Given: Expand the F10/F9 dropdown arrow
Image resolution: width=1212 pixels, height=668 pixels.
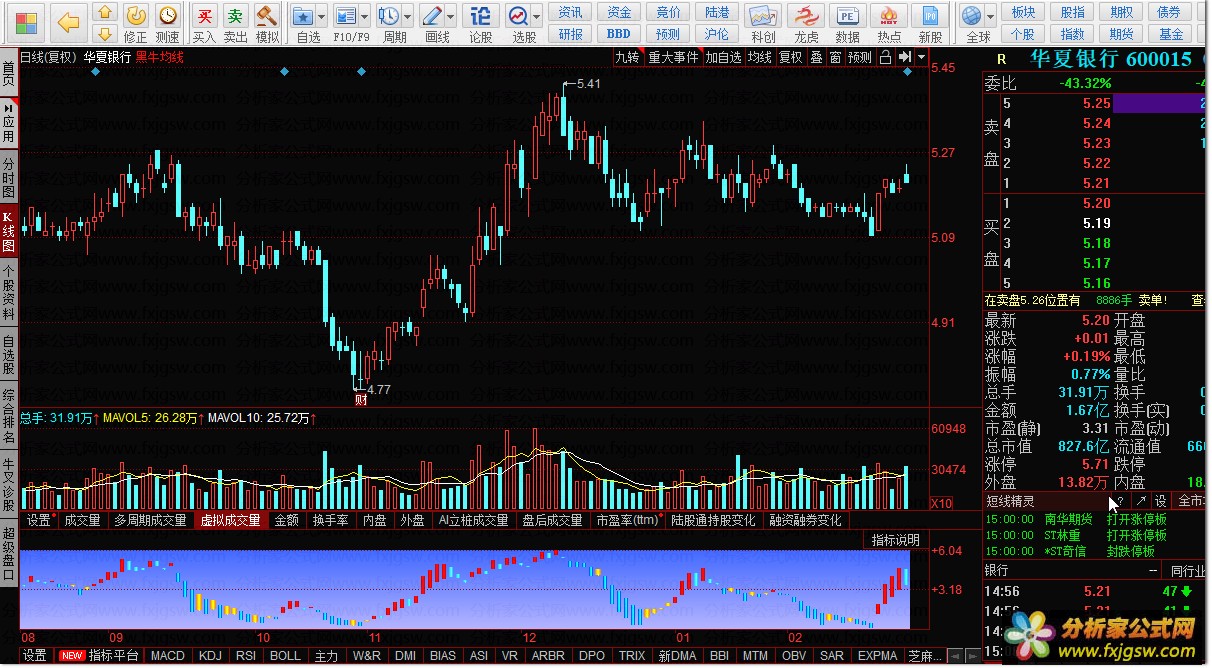Looking at the screenshot, I should point(364,17).
